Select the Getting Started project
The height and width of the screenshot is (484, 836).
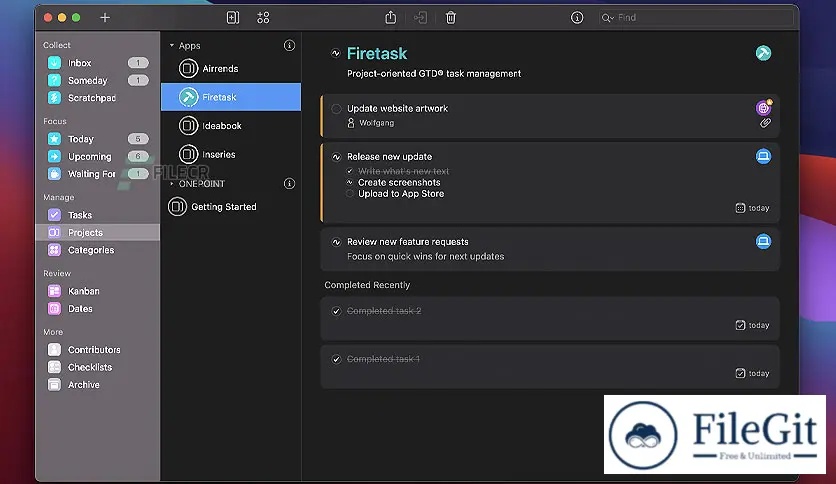click(231, 207)
